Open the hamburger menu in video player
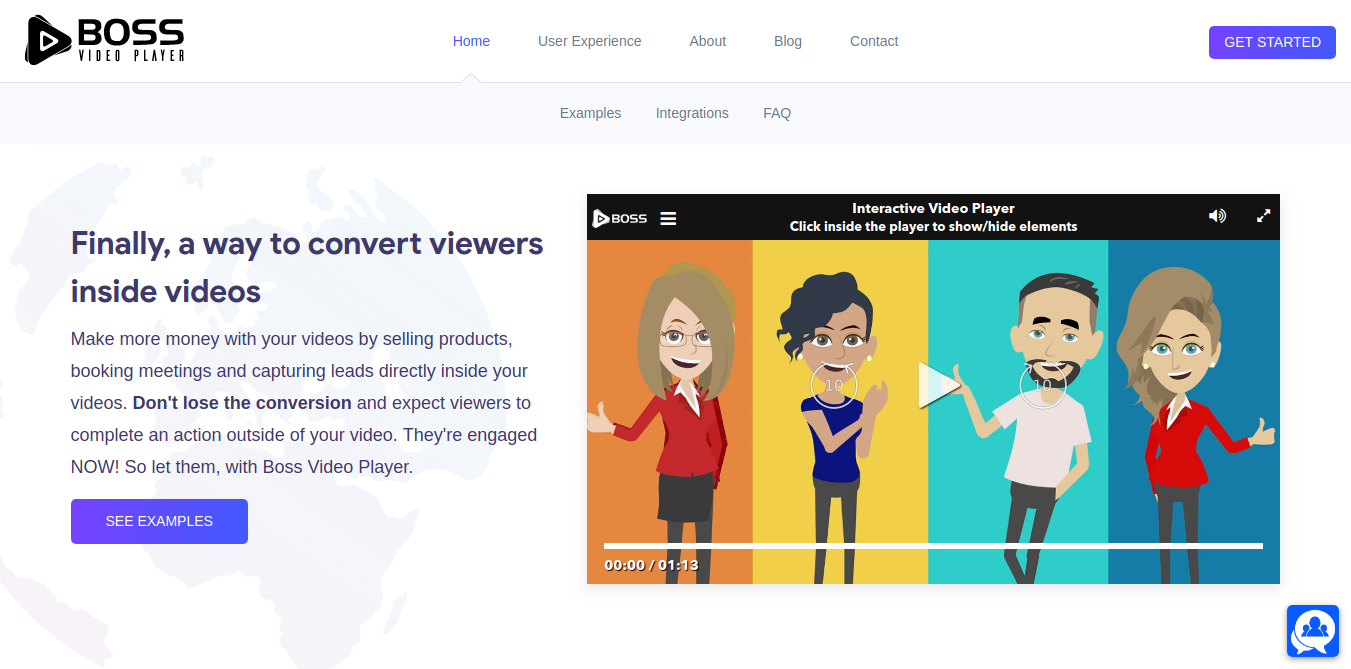This screenshot has width=1351, height=669. pyautogui.click(x=668, y=218)
